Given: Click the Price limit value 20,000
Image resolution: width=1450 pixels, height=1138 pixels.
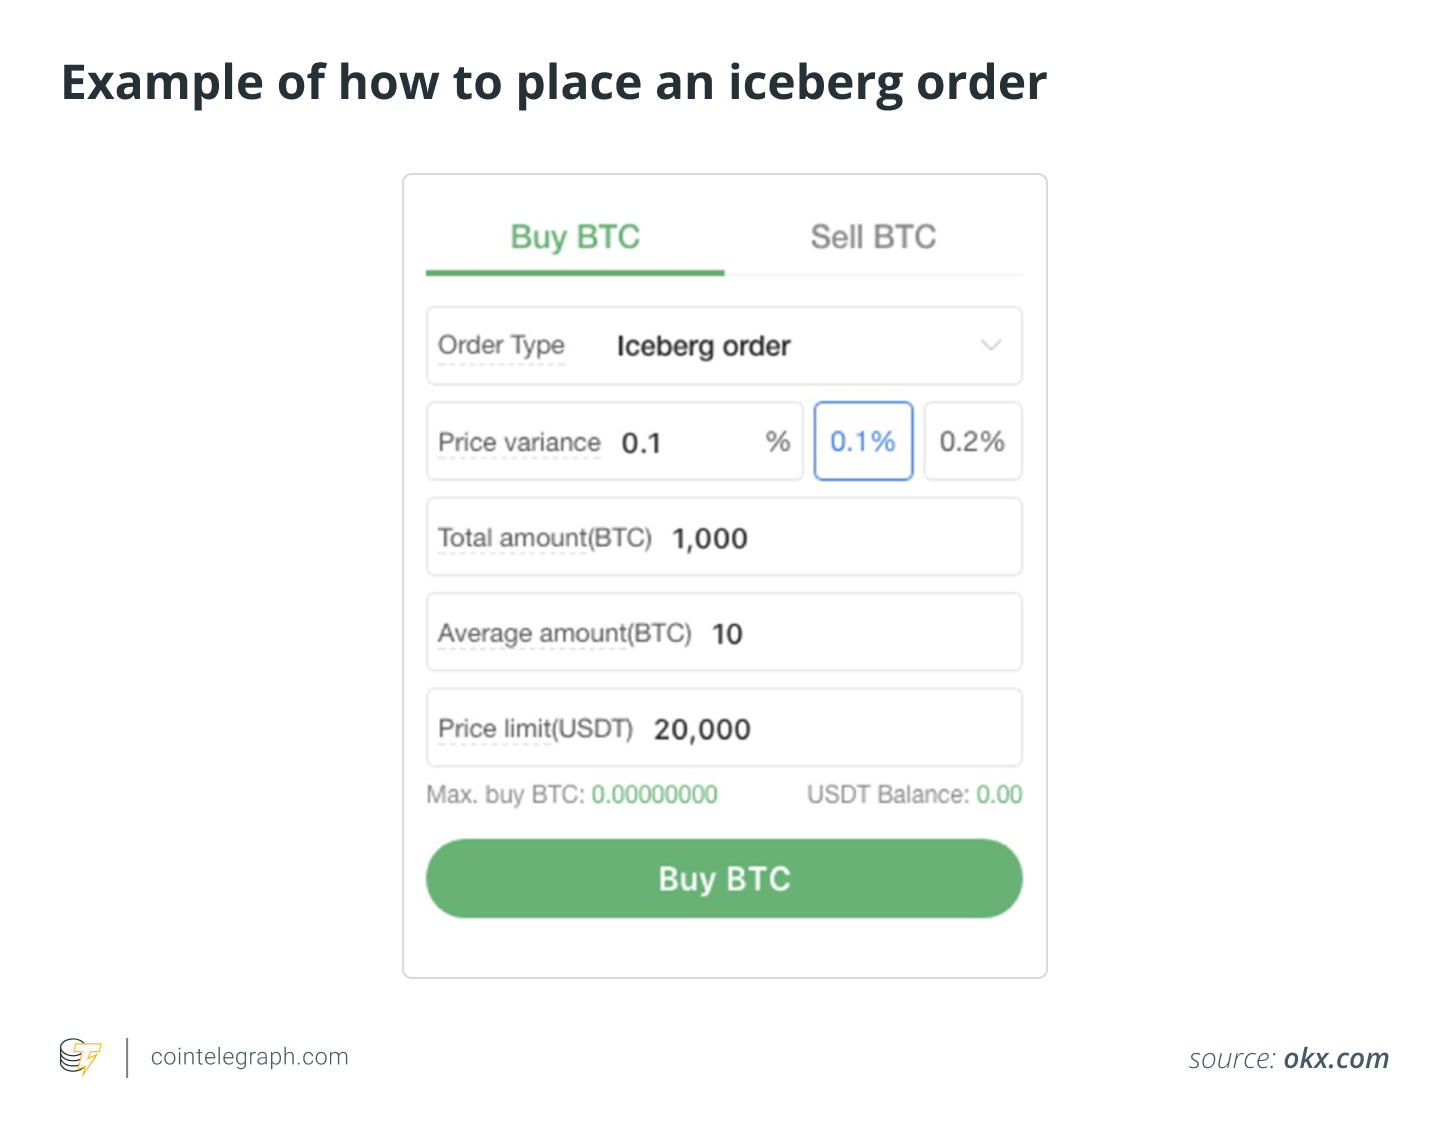Looking at the screenshot, I should point(702,729).
